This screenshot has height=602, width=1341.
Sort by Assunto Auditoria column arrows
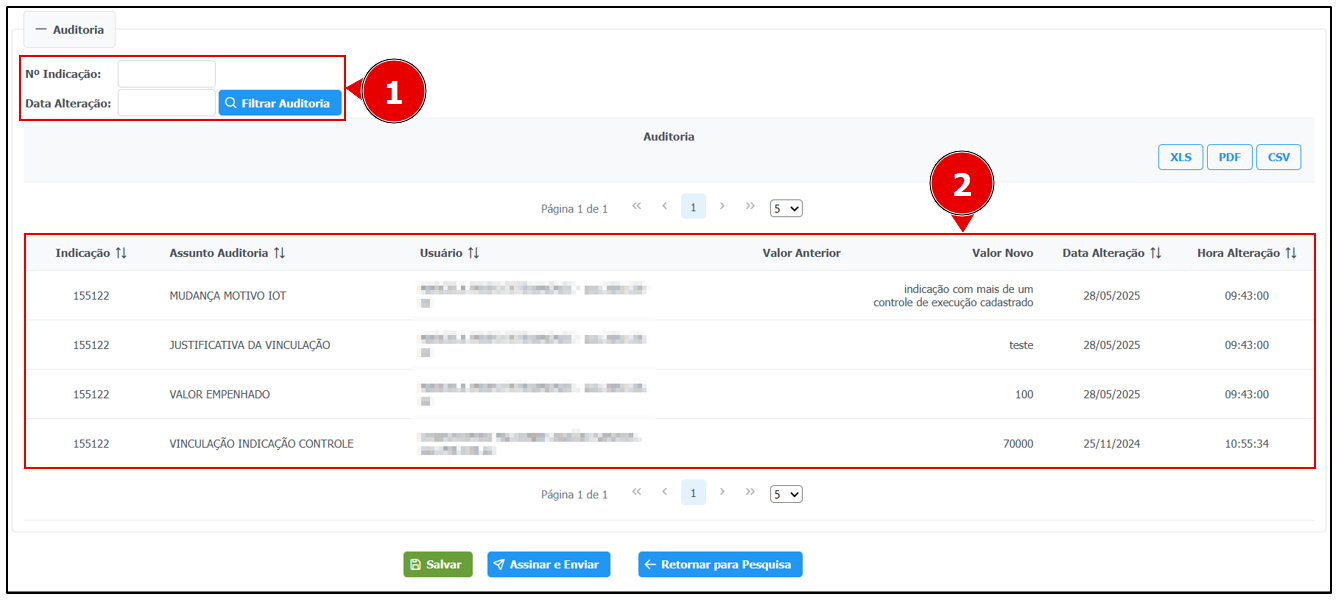[280, 253]
